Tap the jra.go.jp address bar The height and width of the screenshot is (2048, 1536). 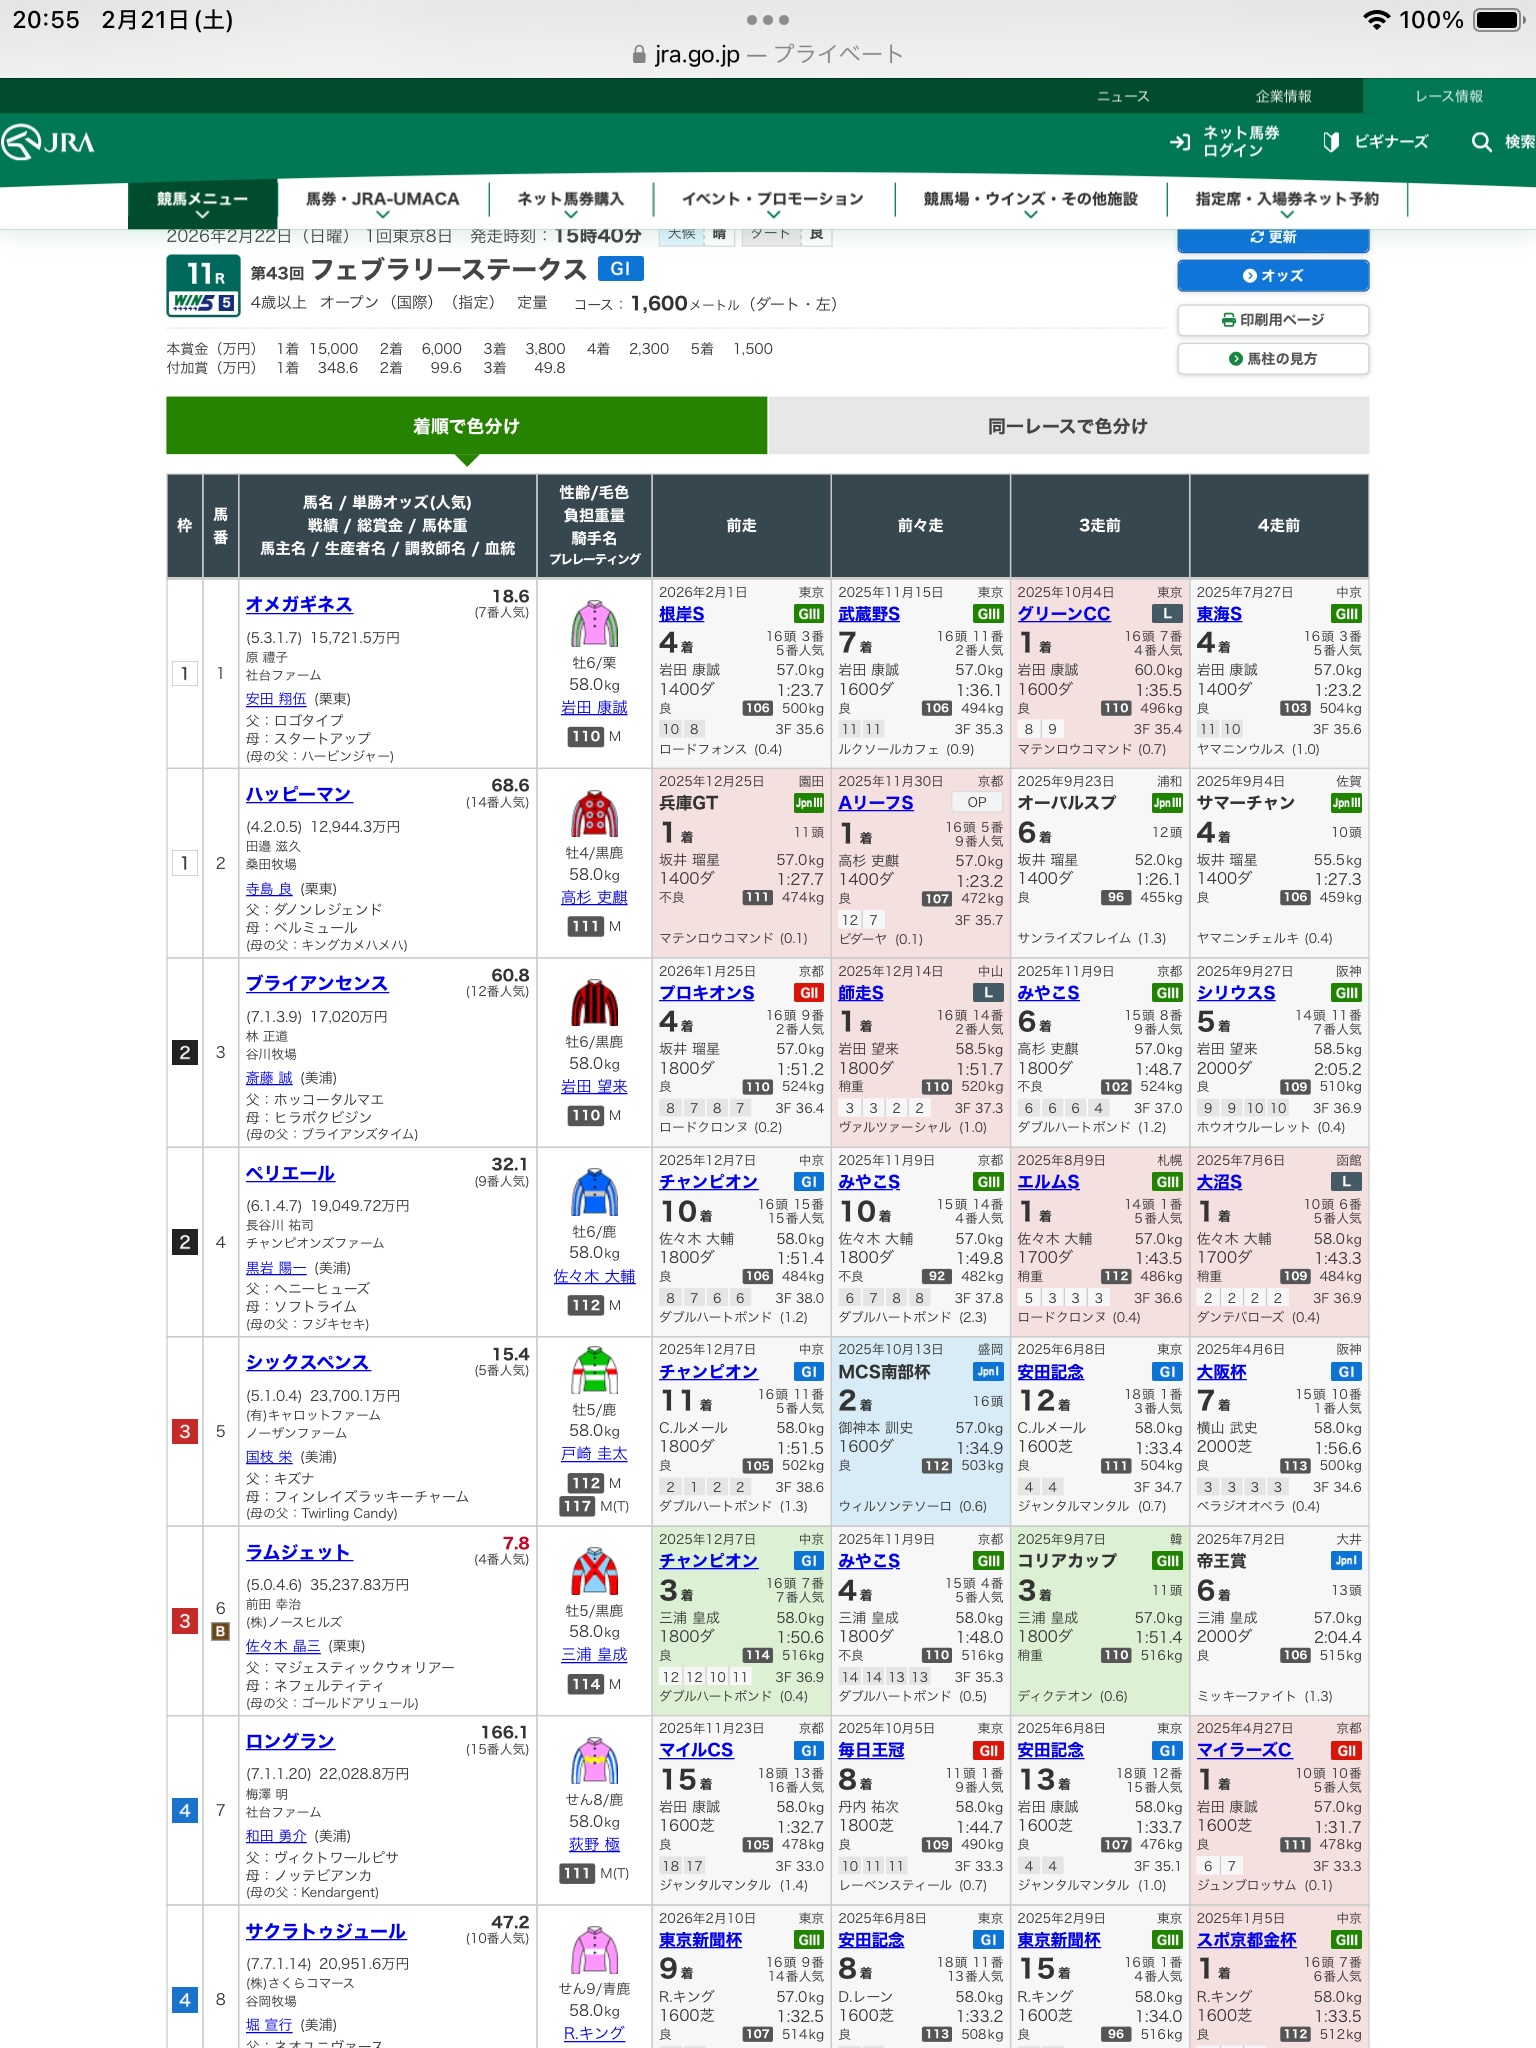click(768, 54)
